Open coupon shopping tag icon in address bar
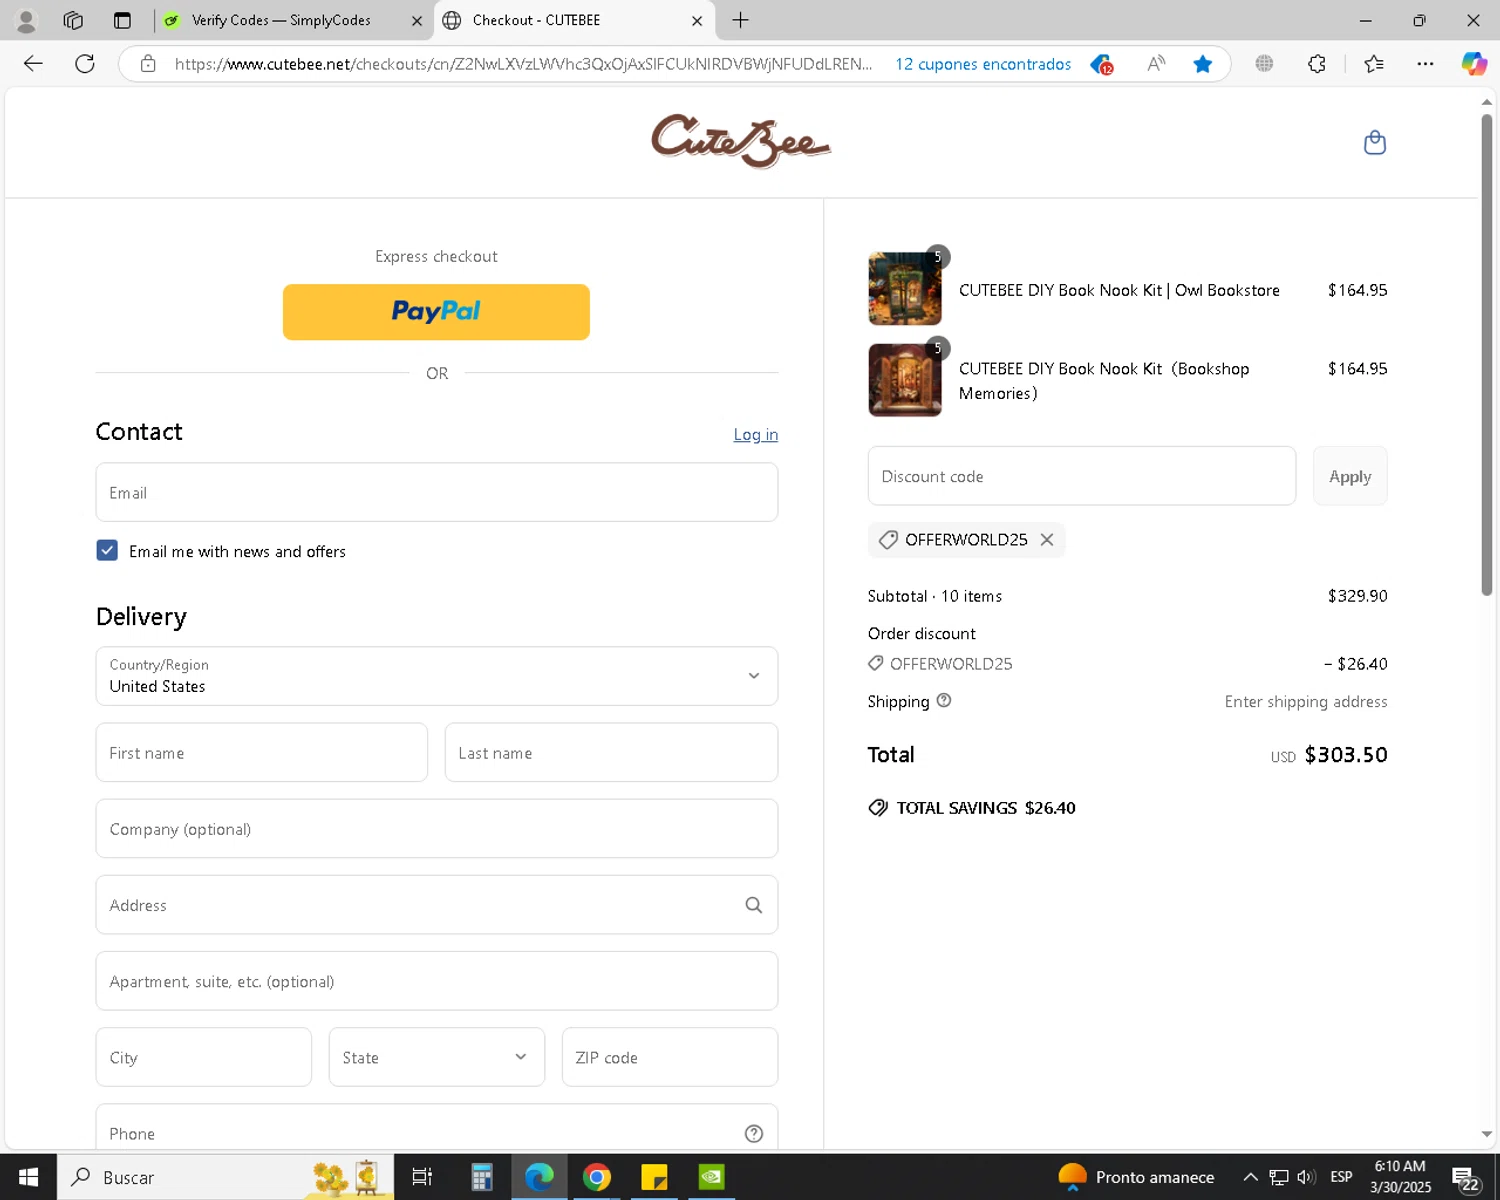This screenshot has width=1500, height=1200. coord(1102,64)
